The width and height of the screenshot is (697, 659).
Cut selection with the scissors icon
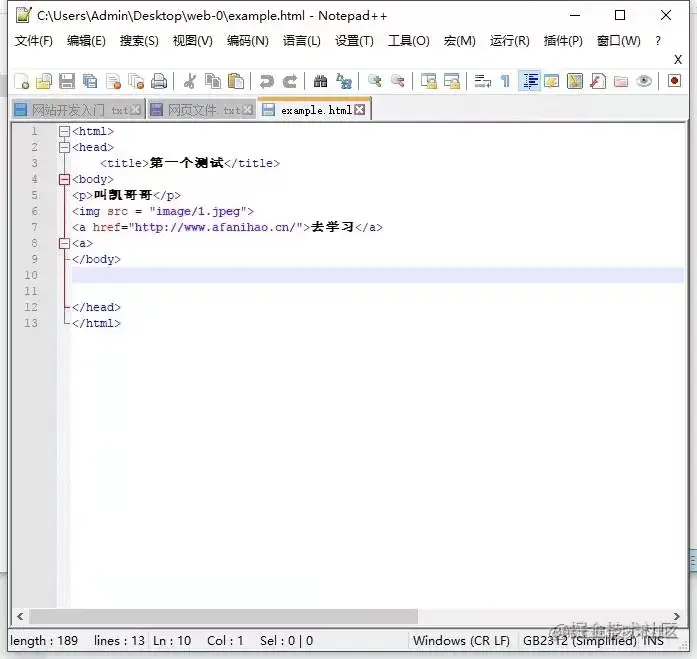[x=190, y=81]
